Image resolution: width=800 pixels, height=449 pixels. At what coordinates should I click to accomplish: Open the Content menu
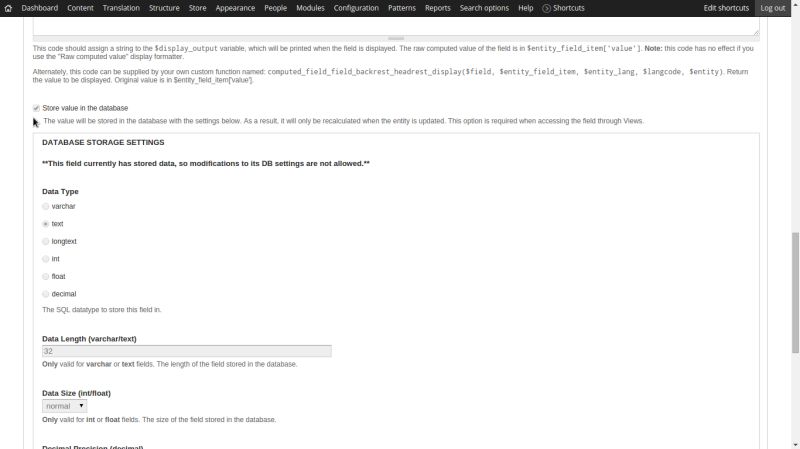[80, 8]
